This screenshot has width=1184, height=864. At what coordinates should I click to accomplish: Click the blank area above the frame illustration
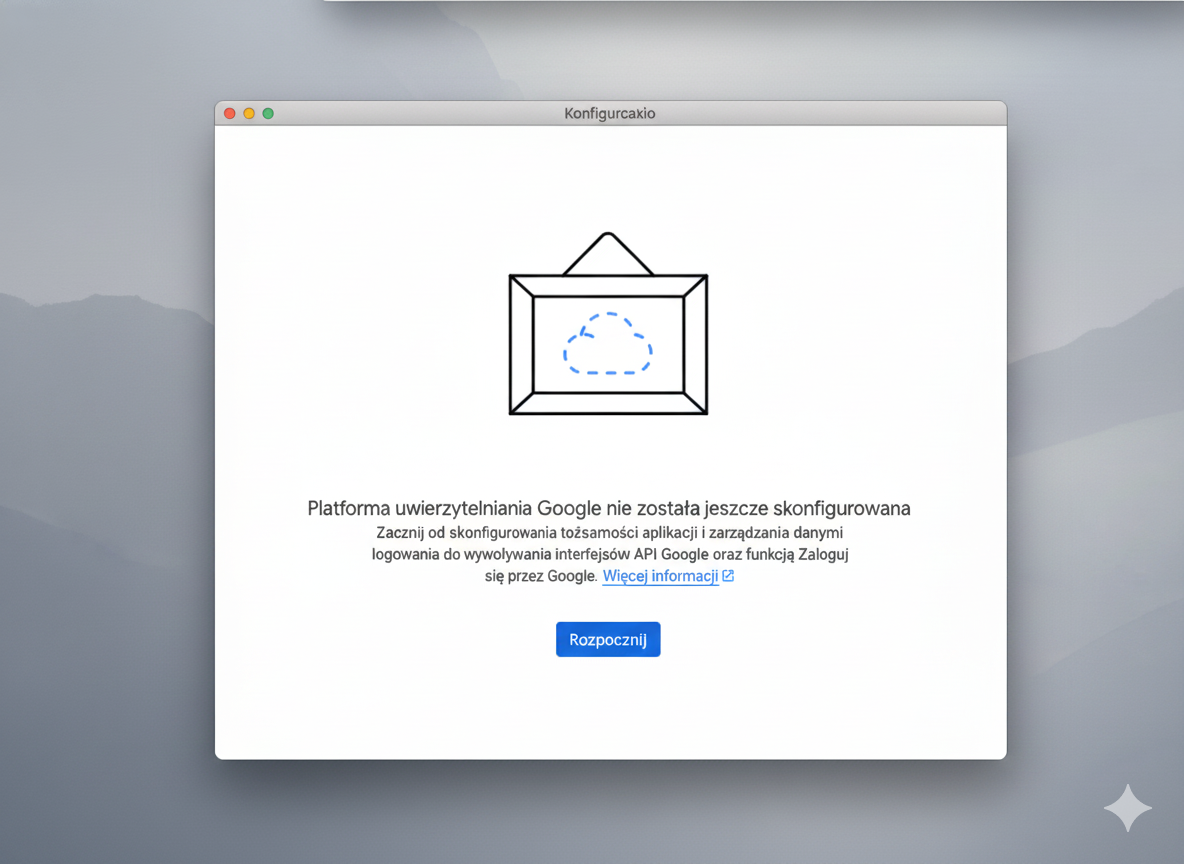(x=608, y=180)
